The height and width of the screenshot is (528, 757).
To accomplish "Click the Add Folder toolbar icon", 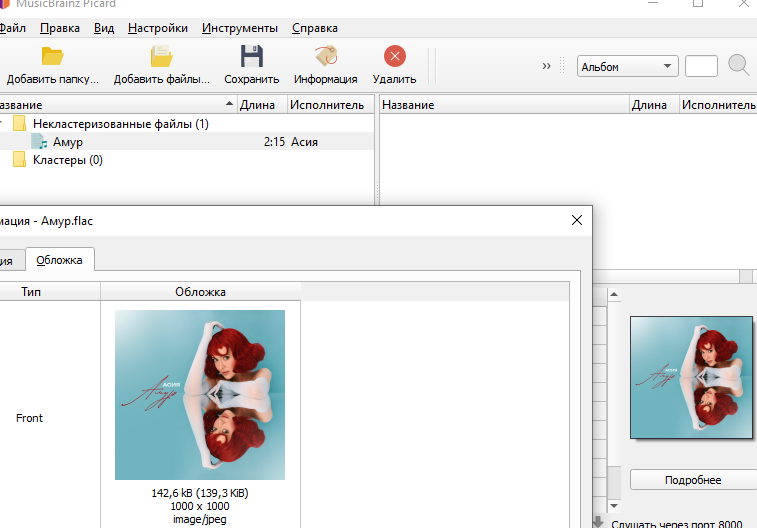I will (x=52, y=56).
